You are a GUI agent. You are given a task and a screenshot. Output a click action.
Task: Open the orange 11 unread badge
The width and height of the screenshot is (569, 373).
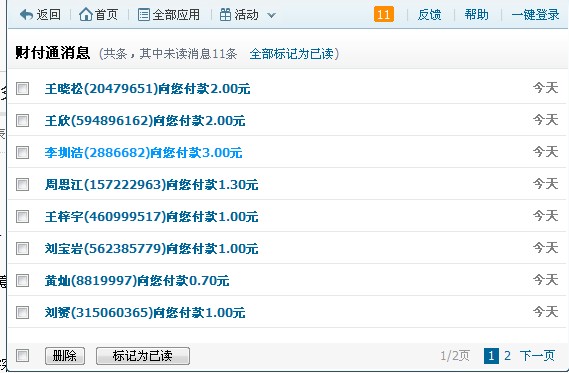point(384,15)
